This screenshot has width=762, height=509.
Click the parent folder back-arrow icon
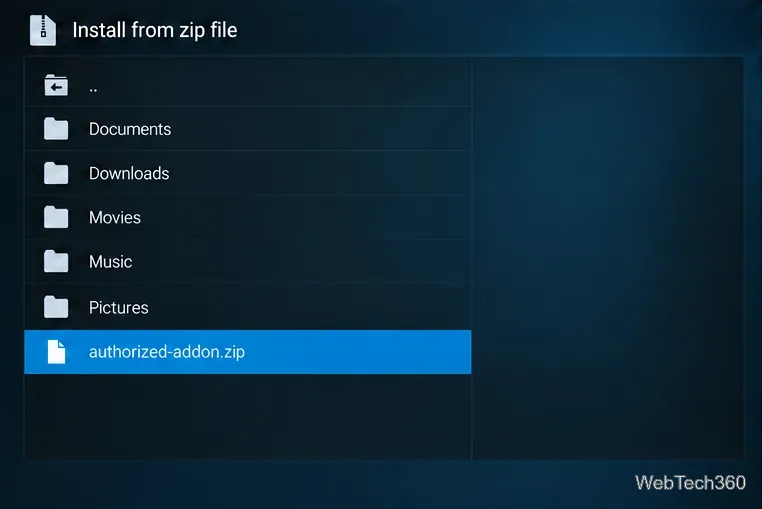point(56,86)
